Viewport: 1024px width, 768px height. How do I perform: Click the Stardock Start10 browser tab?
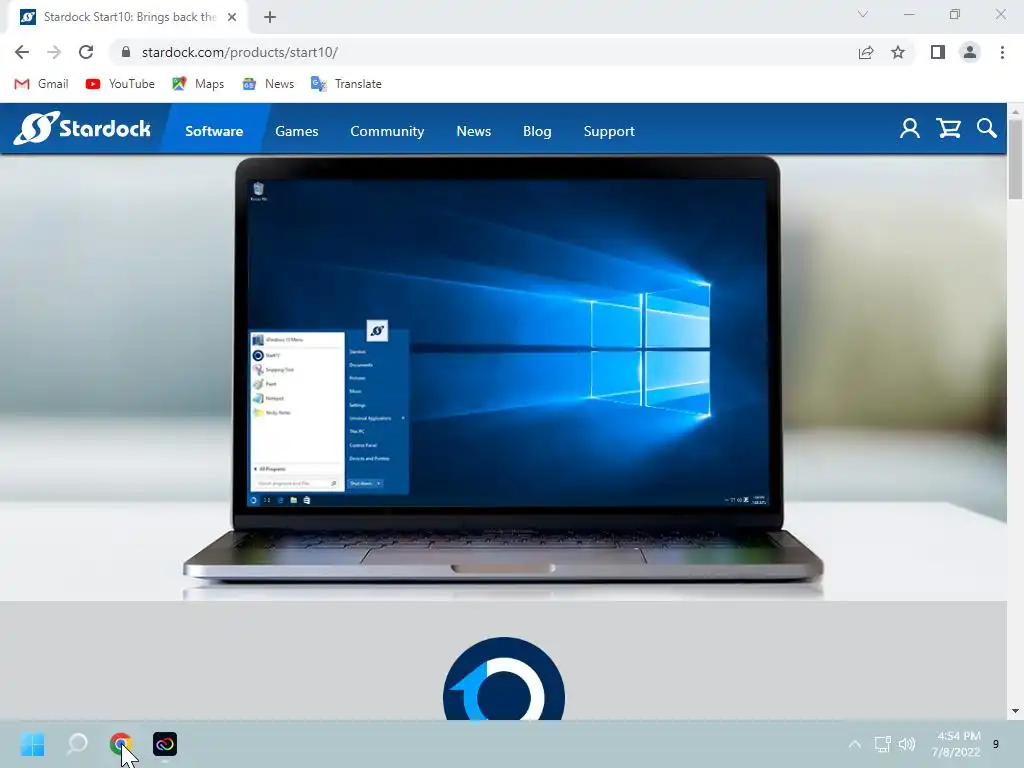[x=128, y=17]
